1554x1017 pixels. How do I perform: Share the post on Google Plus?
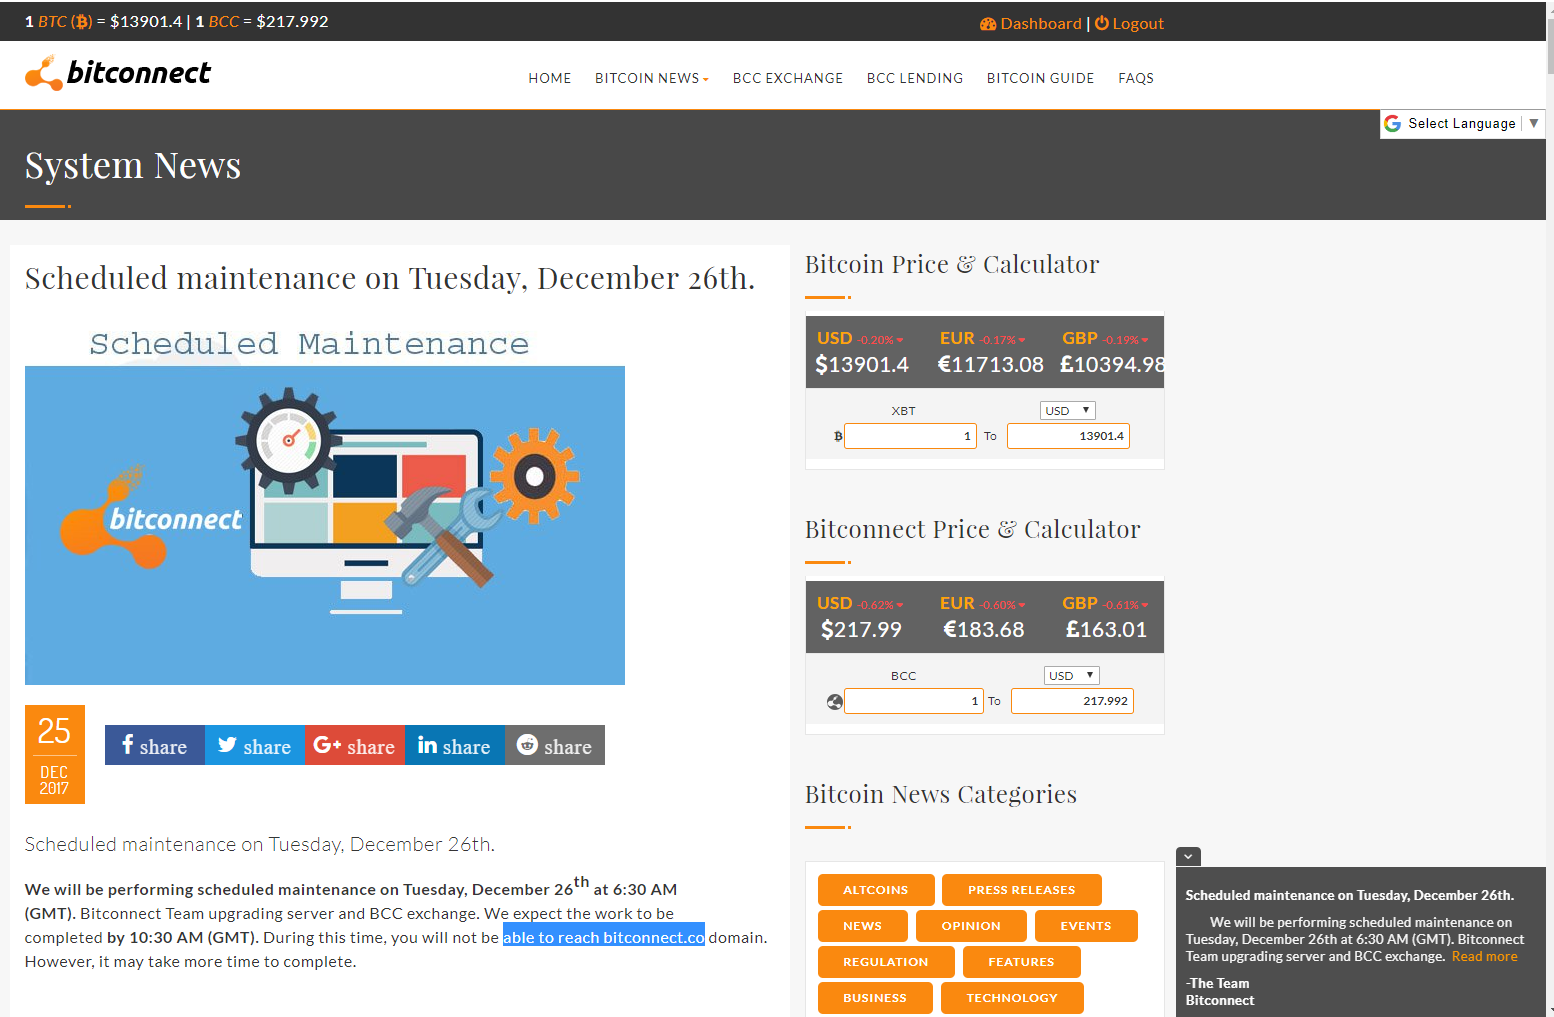tap(355, 745)
